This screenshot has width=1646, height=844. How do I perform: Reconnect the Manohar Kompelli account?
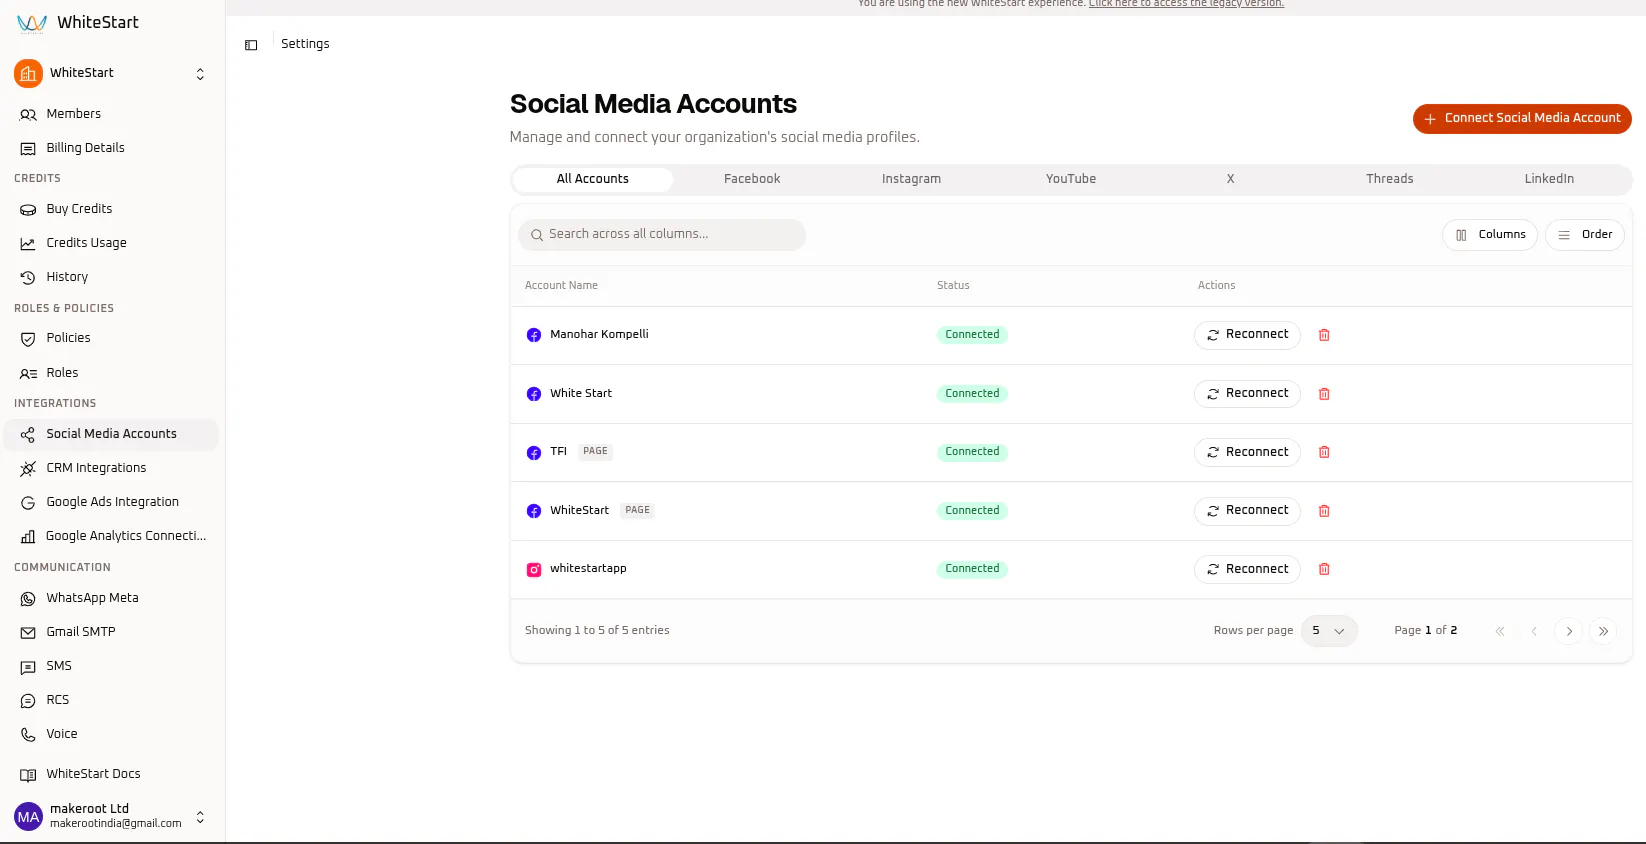tap(1247, 335)
